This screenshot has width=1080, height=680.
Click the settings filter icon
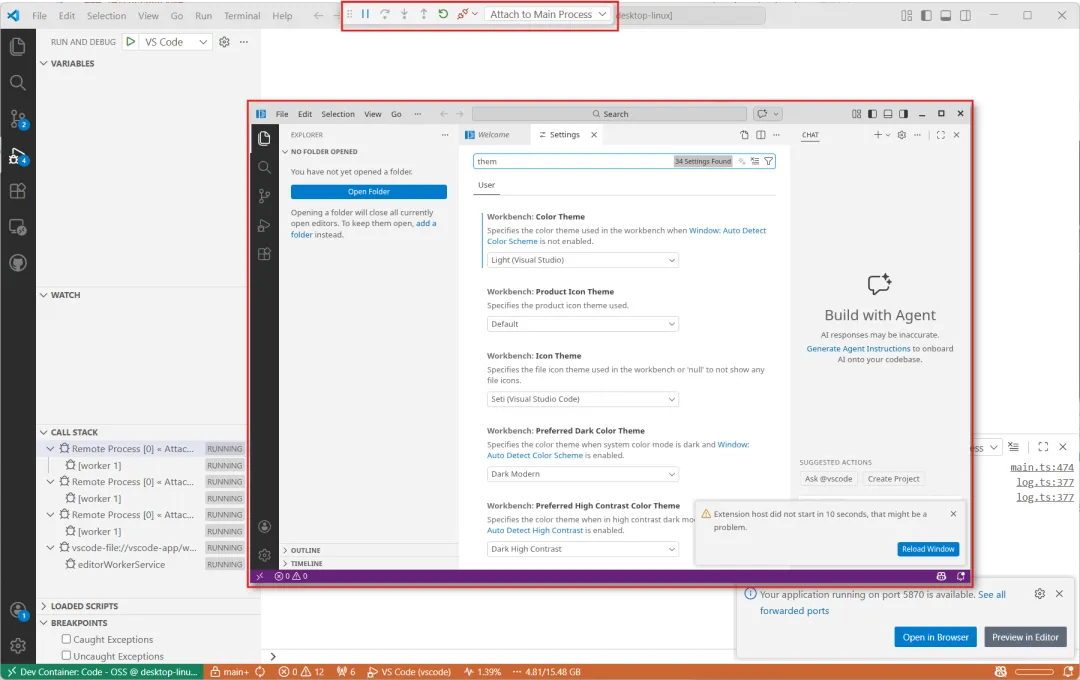click(x=769, y=161)
